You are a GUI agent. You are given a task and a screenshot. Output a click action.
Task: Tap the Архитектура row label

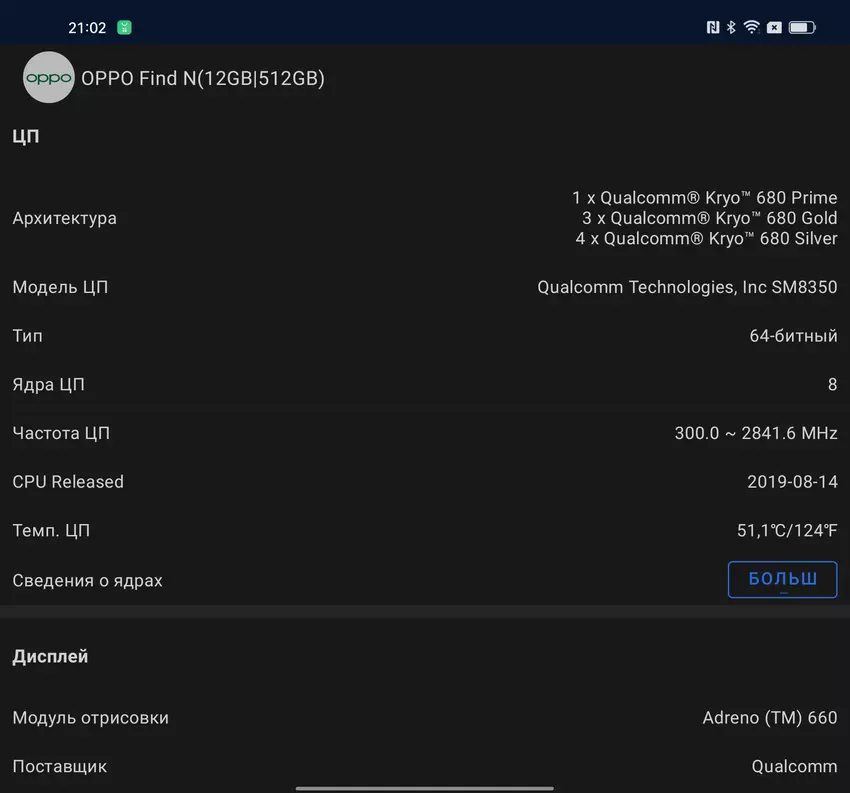point(64,218)
